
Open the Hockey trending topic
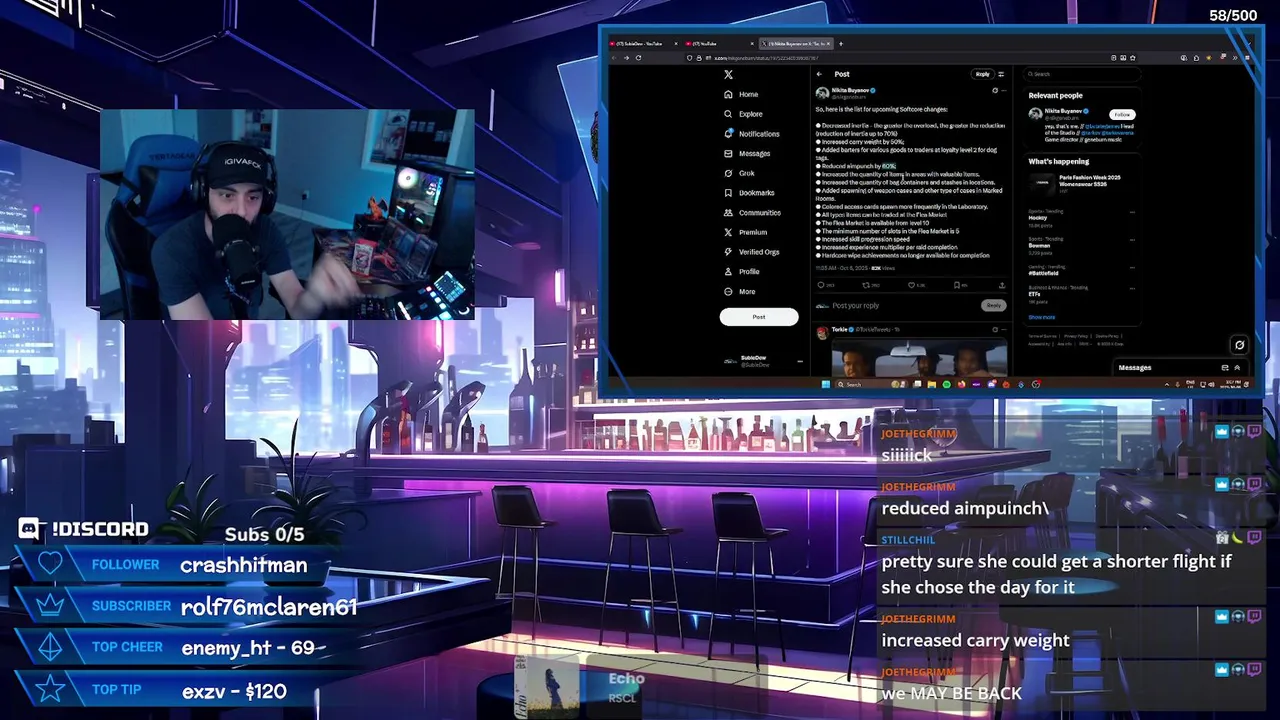(x=1082, y=220)
